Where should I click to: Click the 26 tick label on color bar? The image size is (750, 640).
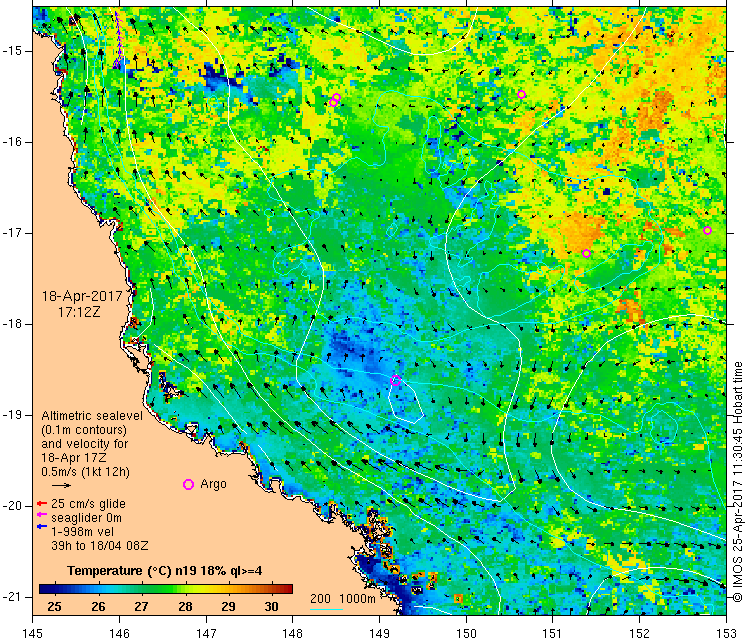[98, 607]
